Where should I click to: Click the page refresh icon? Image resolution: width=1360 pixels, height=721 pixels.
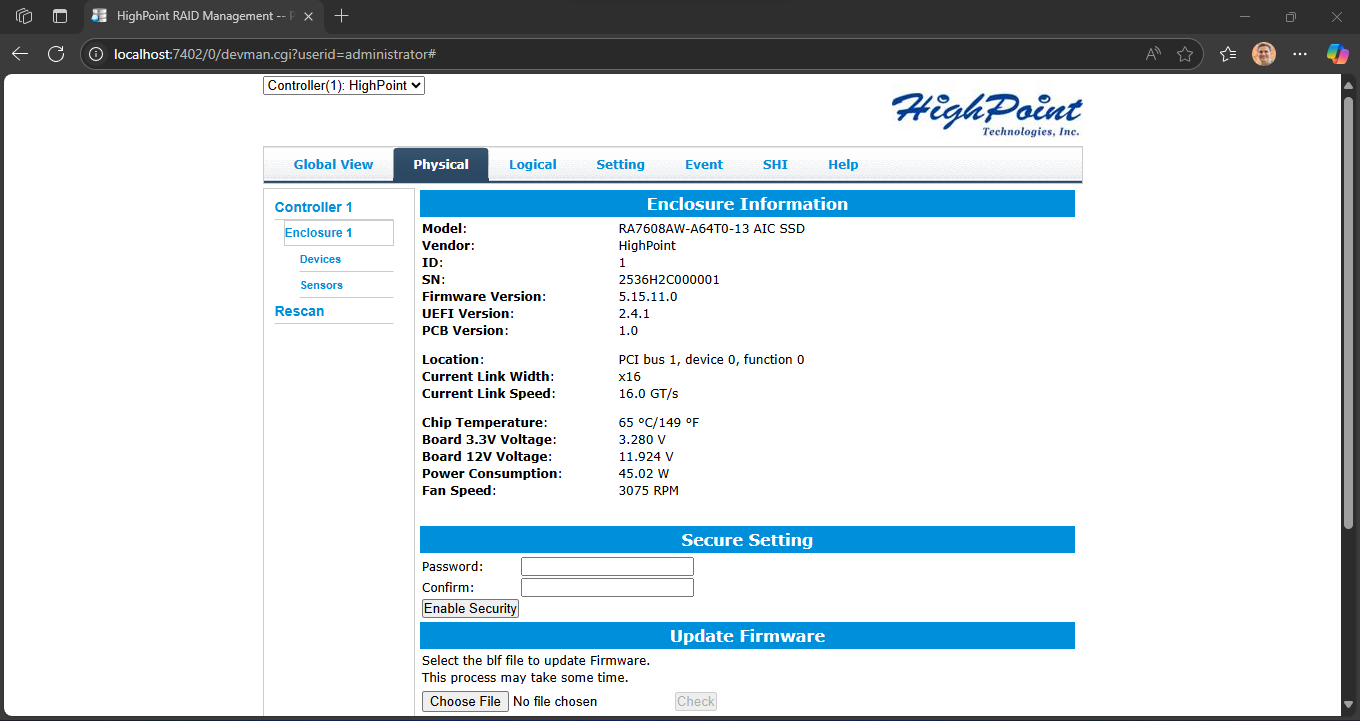57,54
